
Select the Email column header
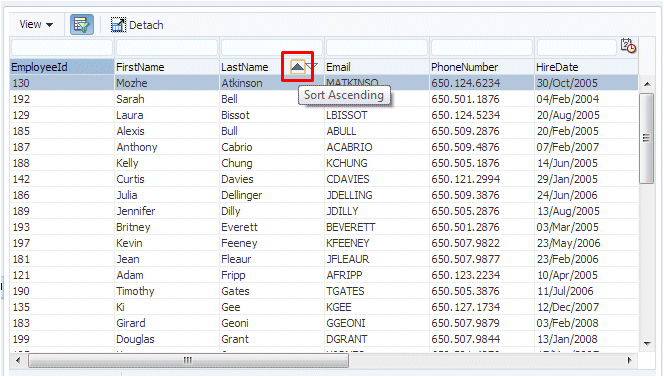tap(377, 67)
